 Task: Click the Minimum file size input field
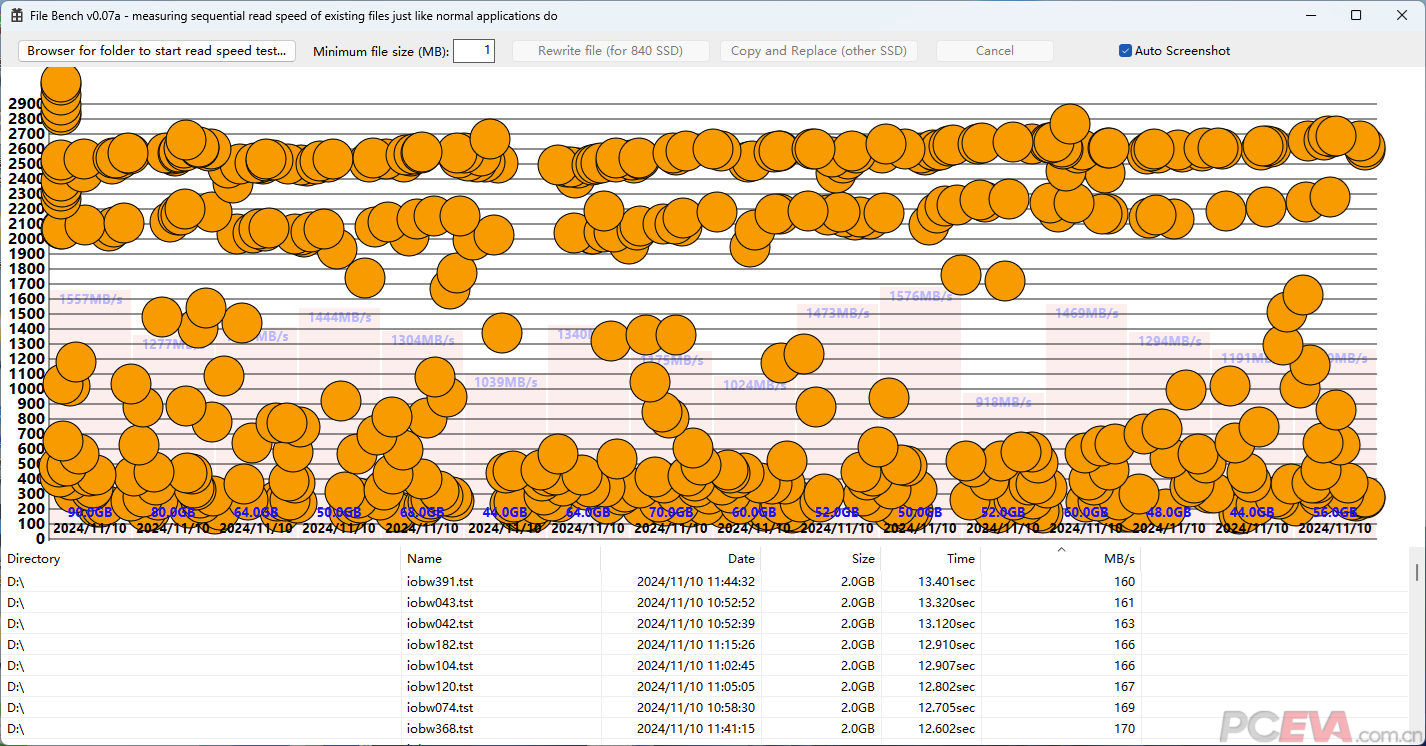click(x=473, y=51)
